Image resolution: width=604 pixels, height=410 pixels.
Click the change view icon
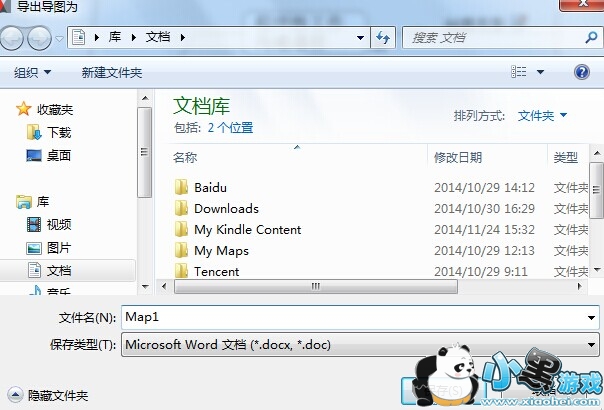point(518,72)
